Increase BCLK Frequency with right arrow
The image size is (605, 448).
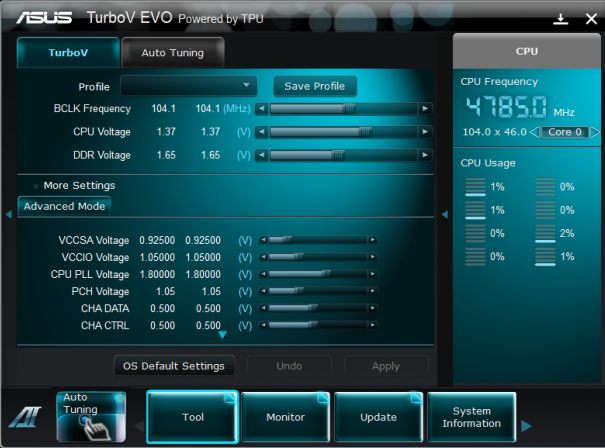click(x=425, y=108)
